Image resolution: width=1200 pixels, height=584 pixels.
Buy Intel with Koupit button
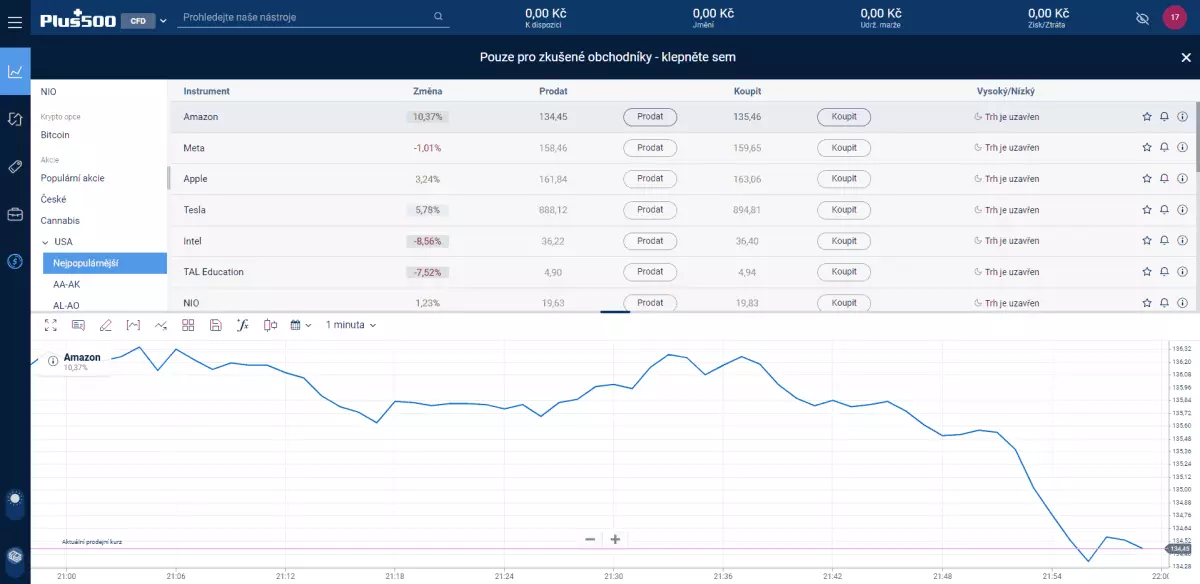(844, 241)
